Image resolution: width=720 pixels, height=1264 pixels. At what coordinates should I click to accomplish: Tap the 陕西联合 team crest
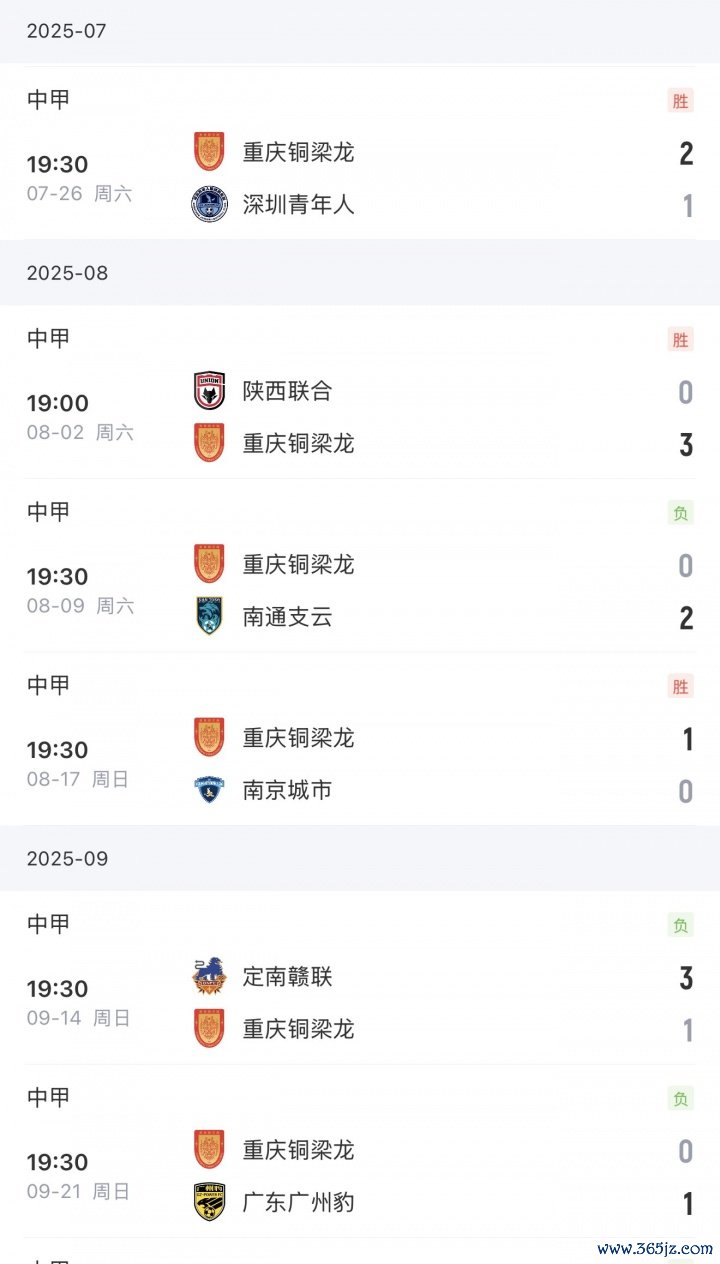coord(209,391)
